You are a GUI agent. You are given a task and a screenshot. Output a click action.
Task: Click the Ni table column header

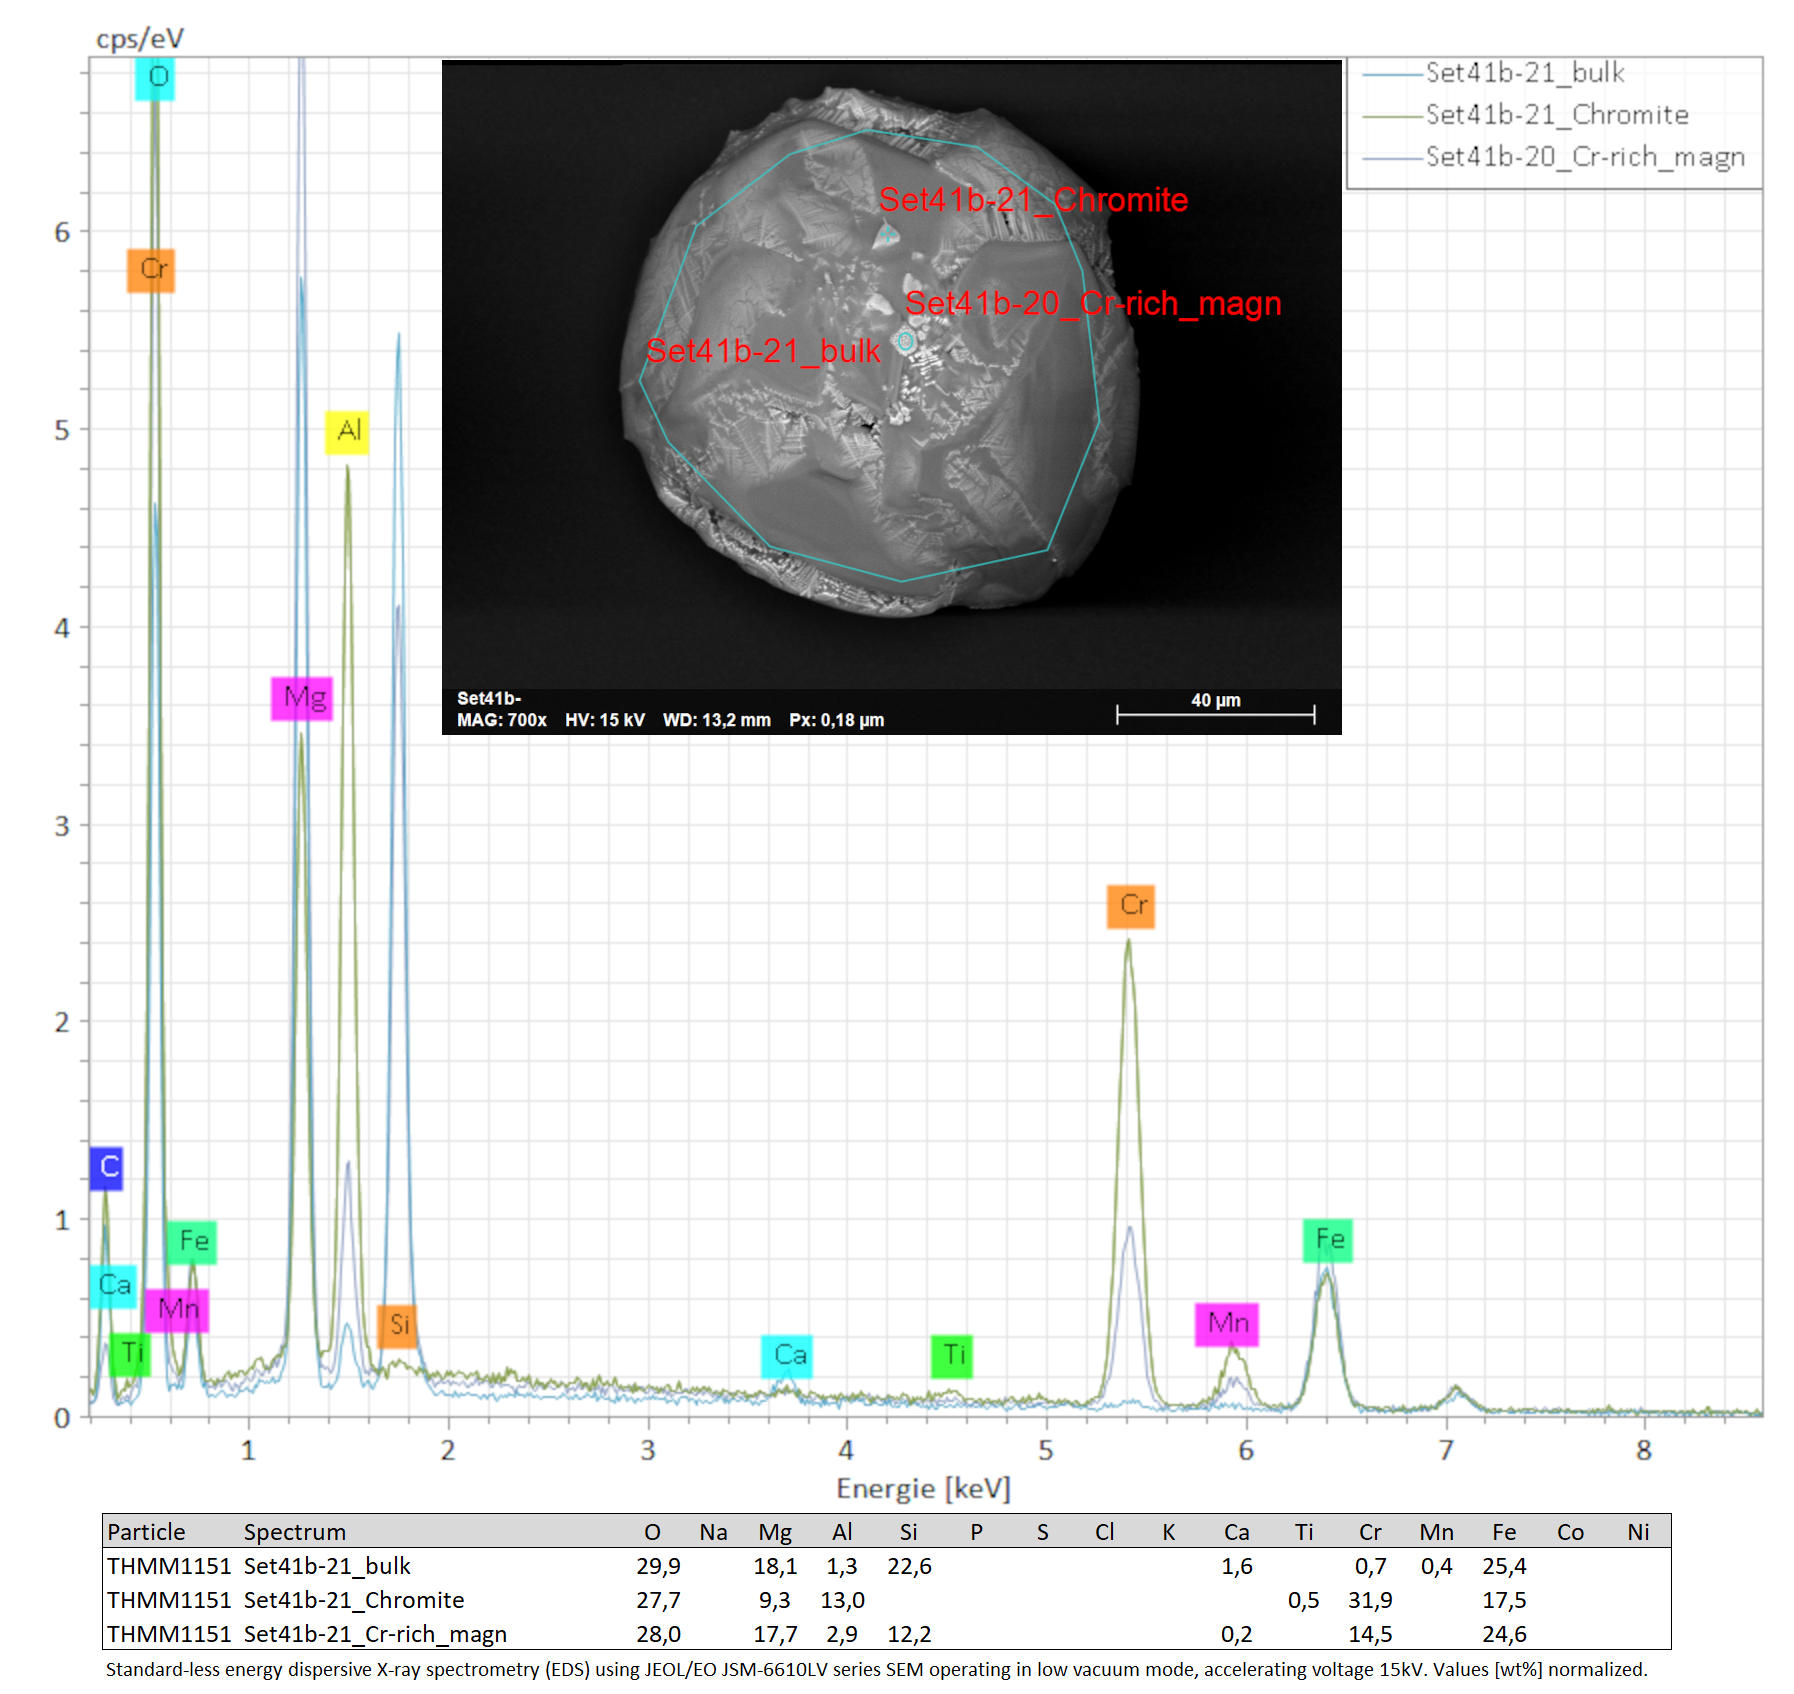[x=1638, y=1532]
